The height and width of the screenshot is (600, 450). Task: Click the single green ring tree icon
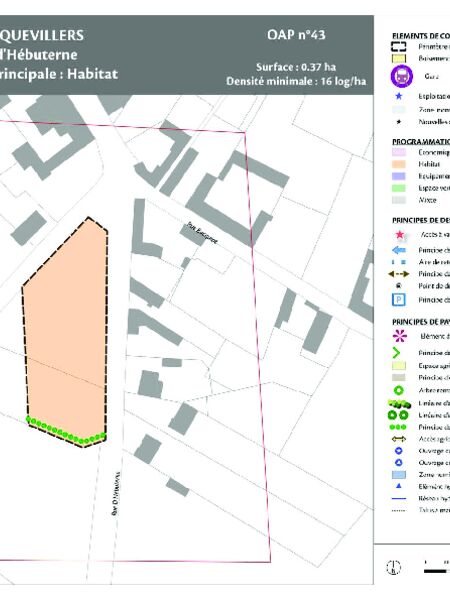398,390
